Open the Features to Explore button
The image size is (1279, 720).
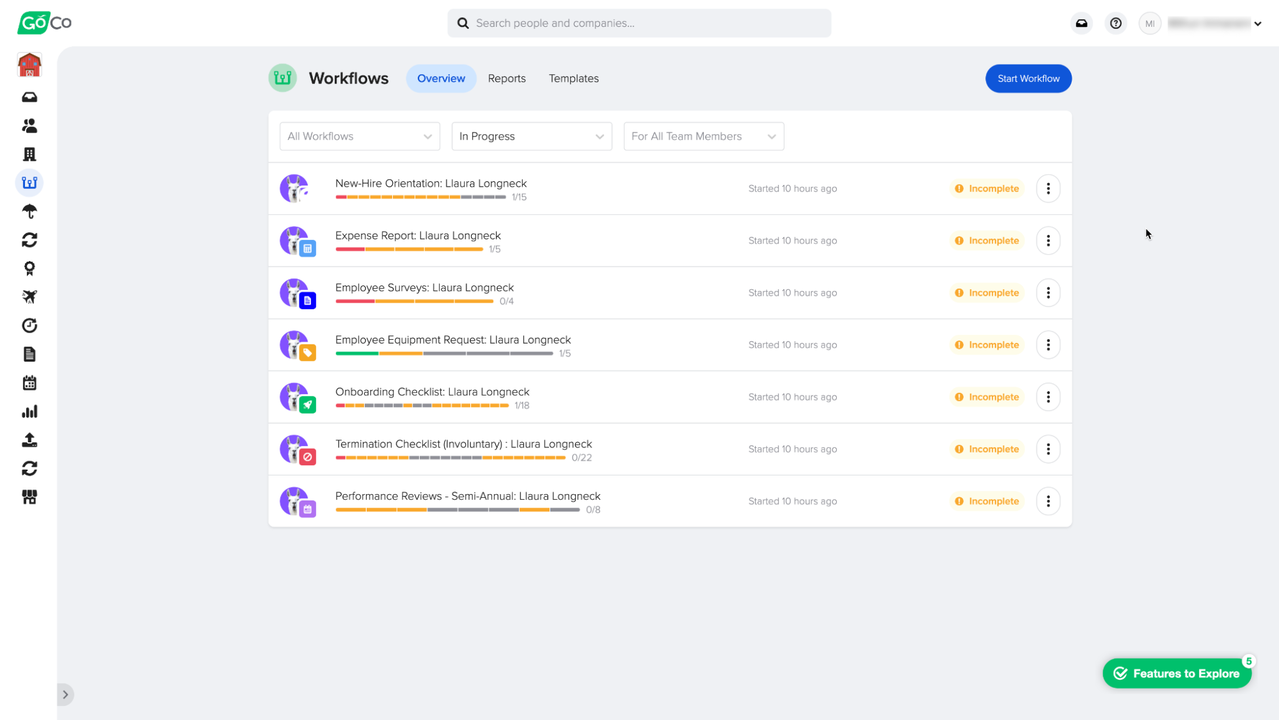pos(1176,673)
